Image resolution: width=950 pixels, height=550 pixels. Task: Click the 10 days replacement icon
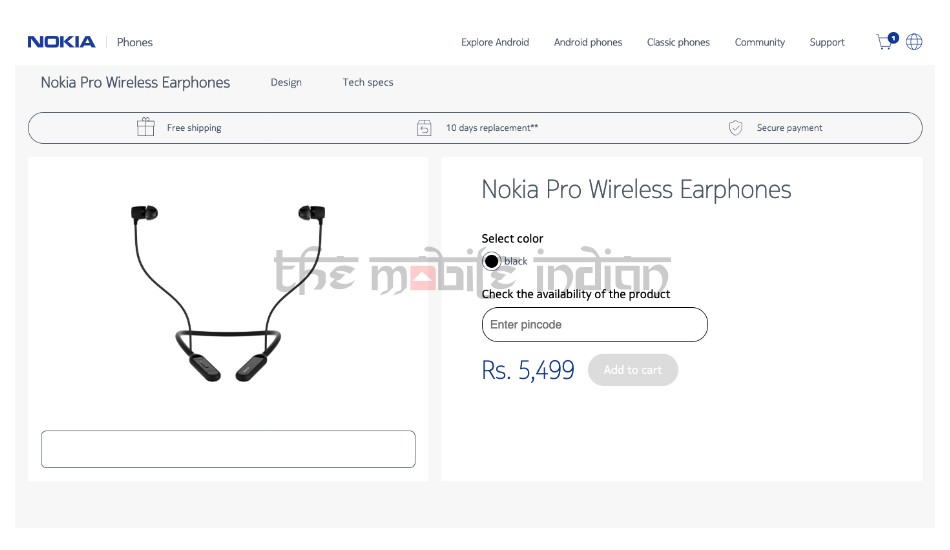click(x=424, y=128)
